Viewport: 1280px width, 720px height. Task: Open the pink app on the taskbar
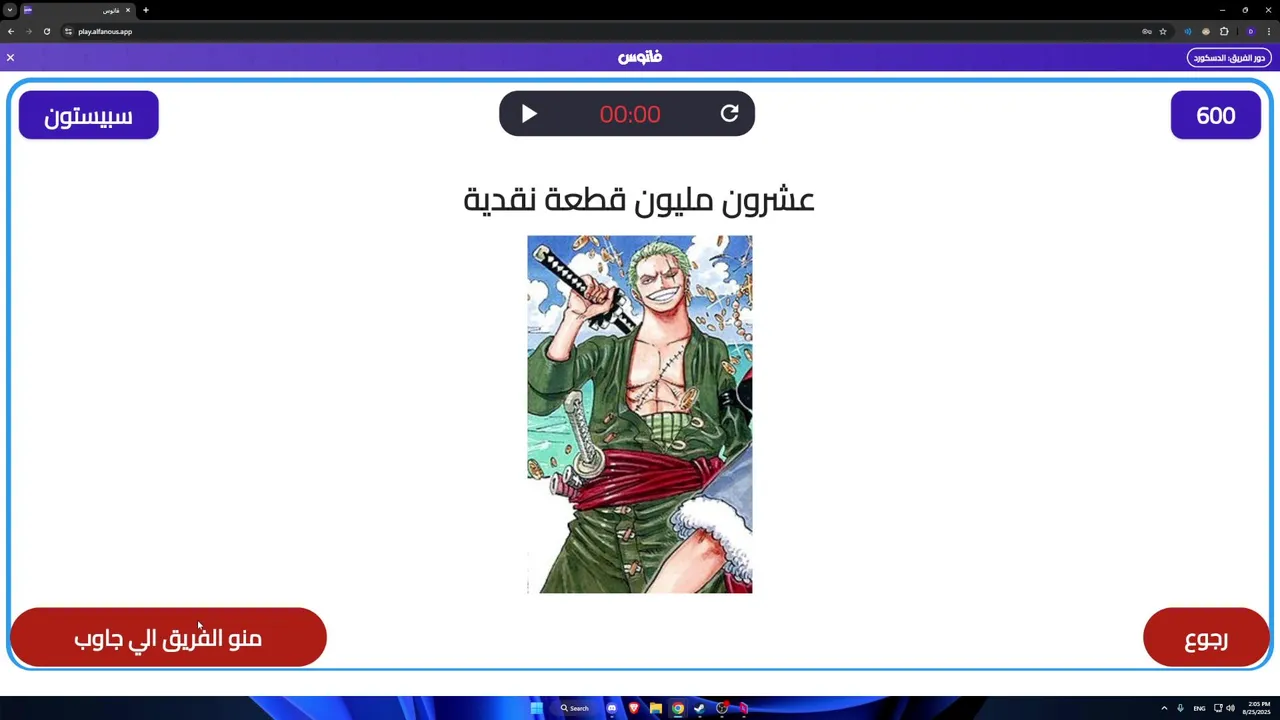pos(744,708)
